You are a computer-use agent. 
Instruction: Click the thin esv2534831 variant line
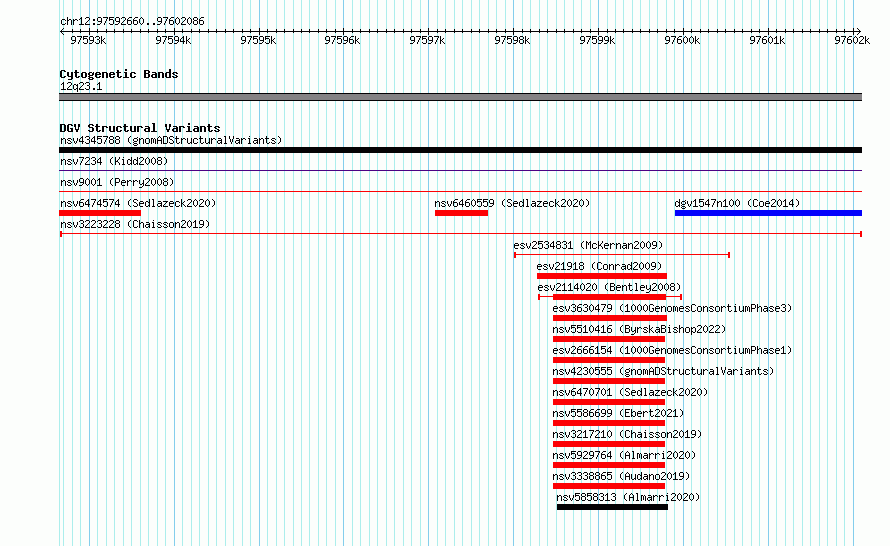622,255
